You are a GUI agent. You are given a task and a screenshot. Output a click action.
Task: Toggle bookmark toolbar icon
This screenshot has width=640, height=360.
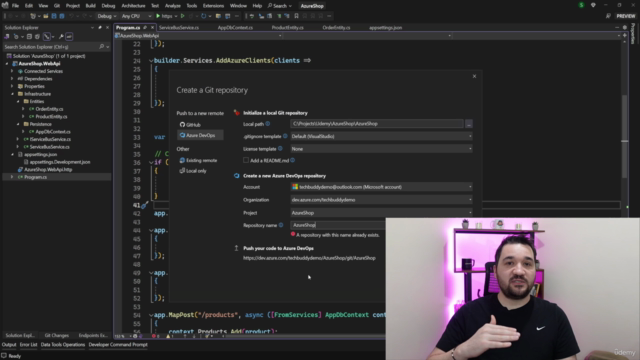296,16
